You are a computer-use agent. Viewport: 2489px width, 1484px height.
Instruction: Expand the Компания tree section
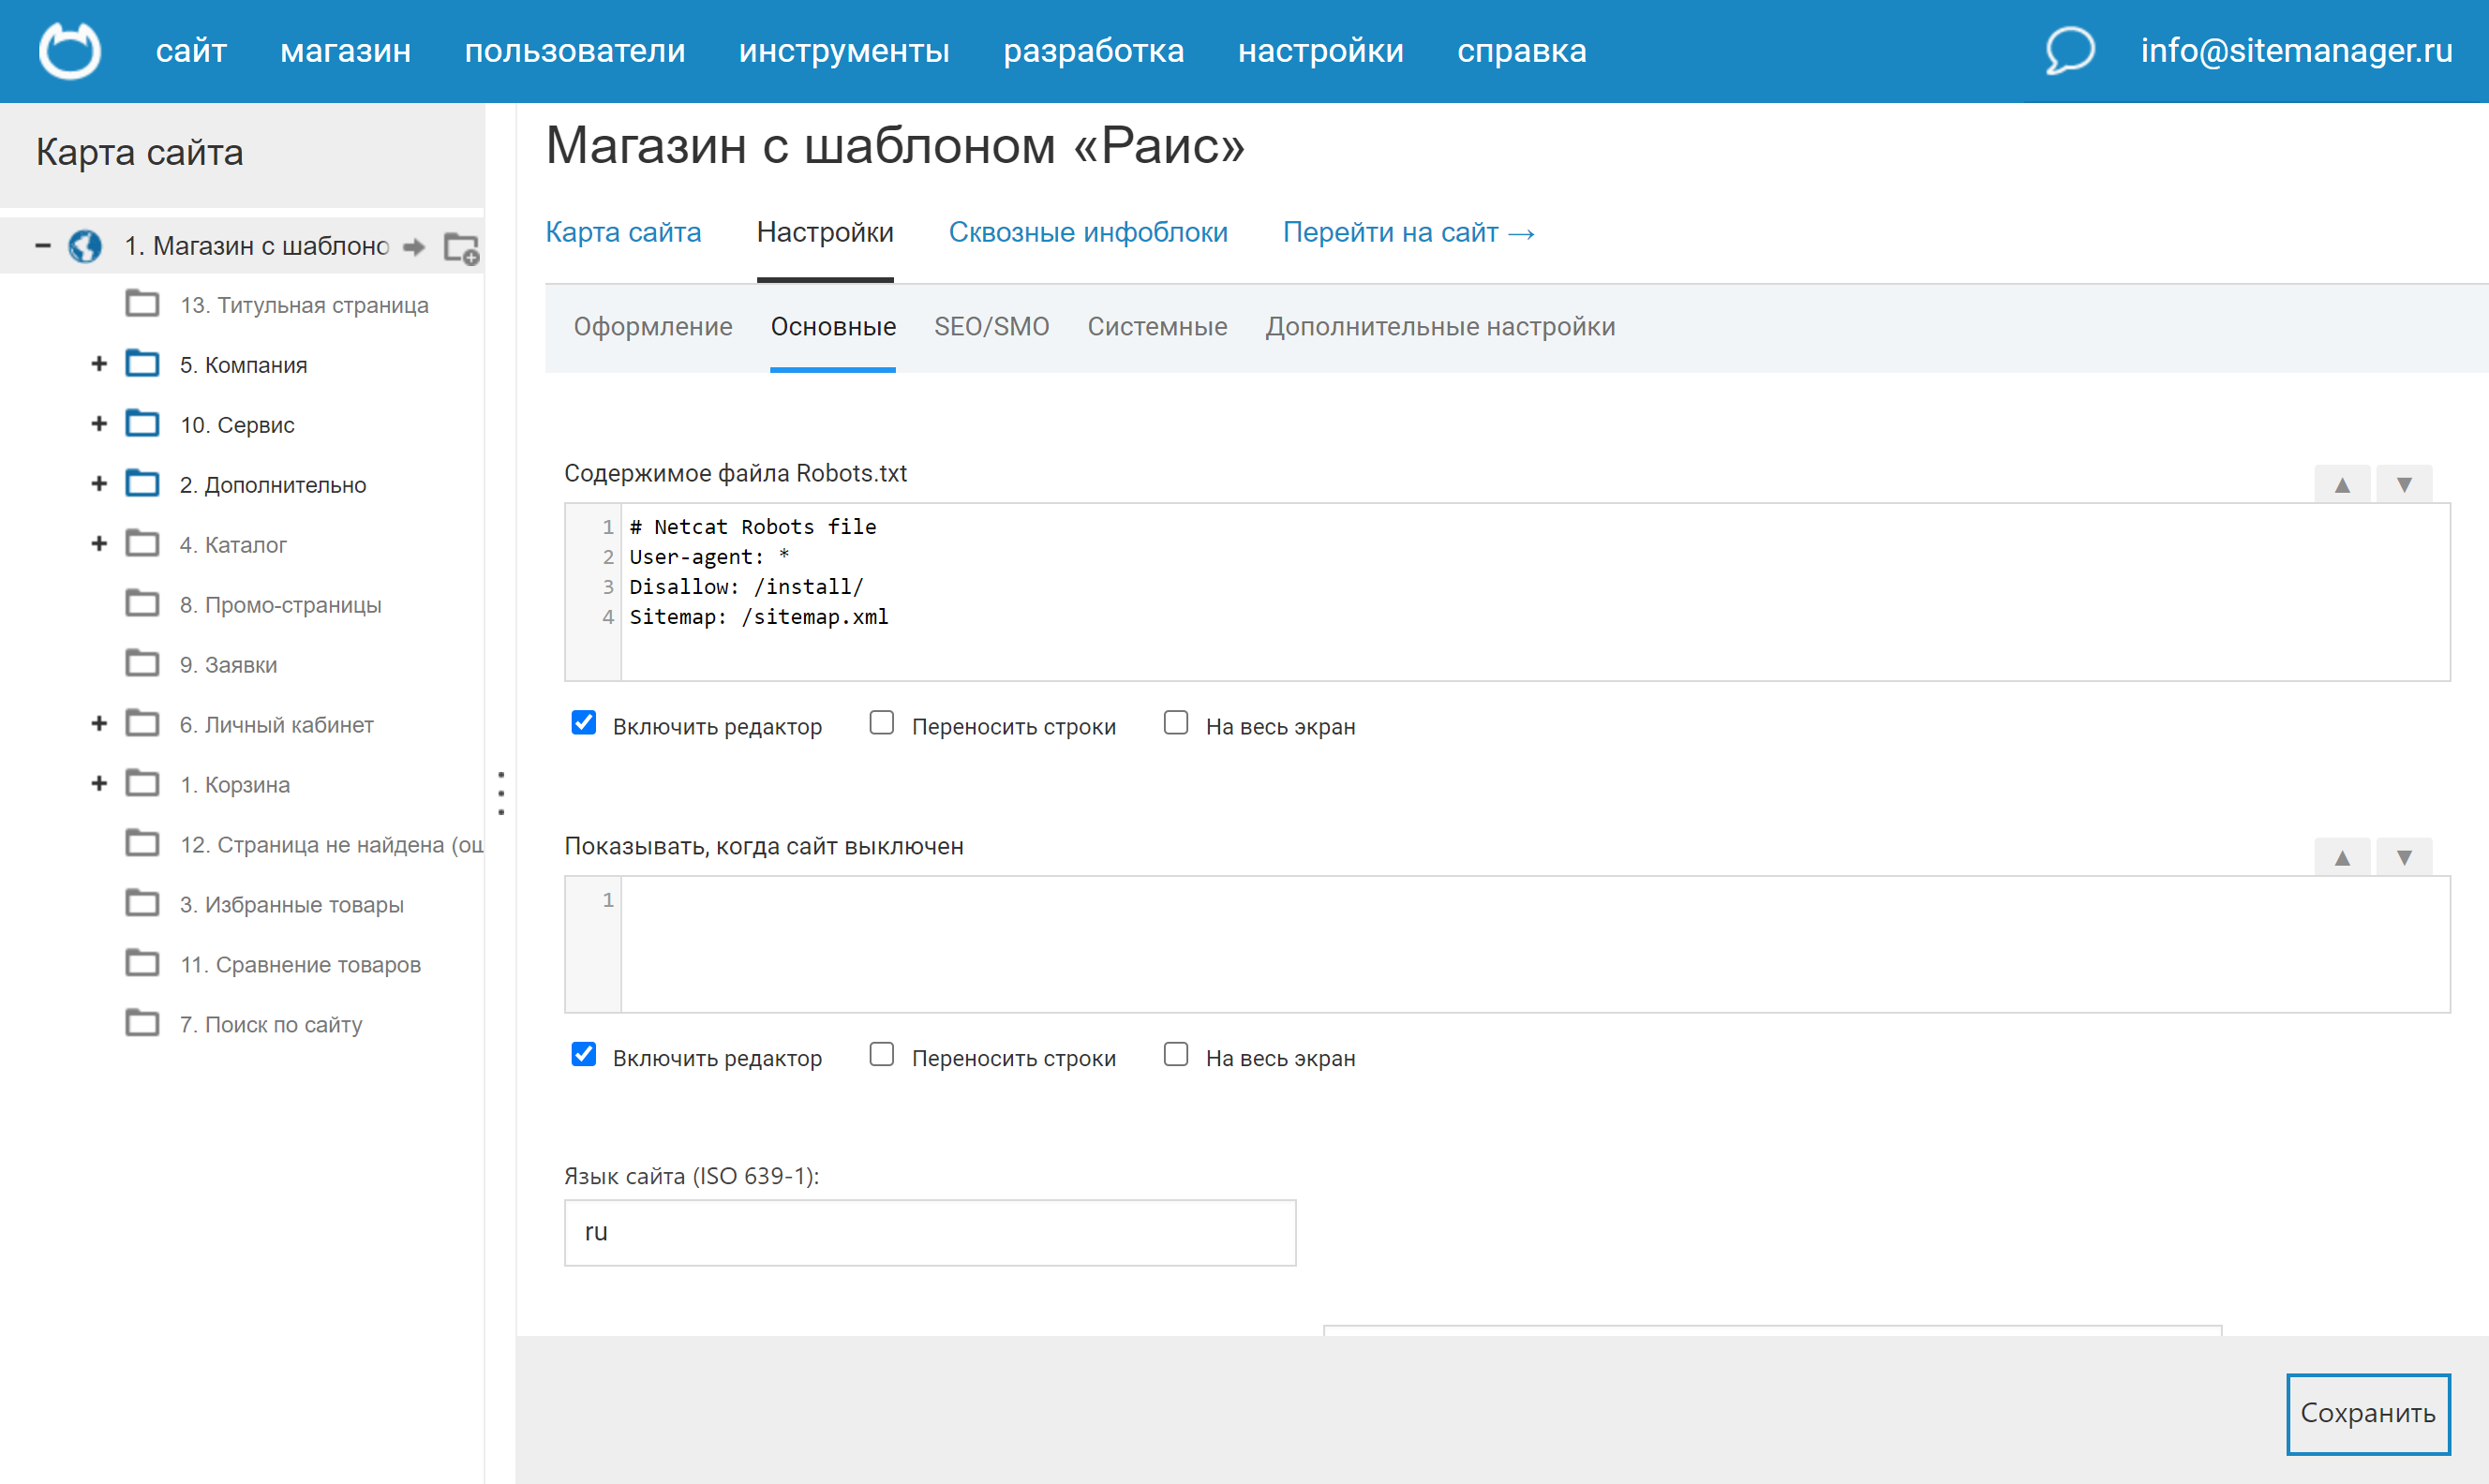point(99,364)
